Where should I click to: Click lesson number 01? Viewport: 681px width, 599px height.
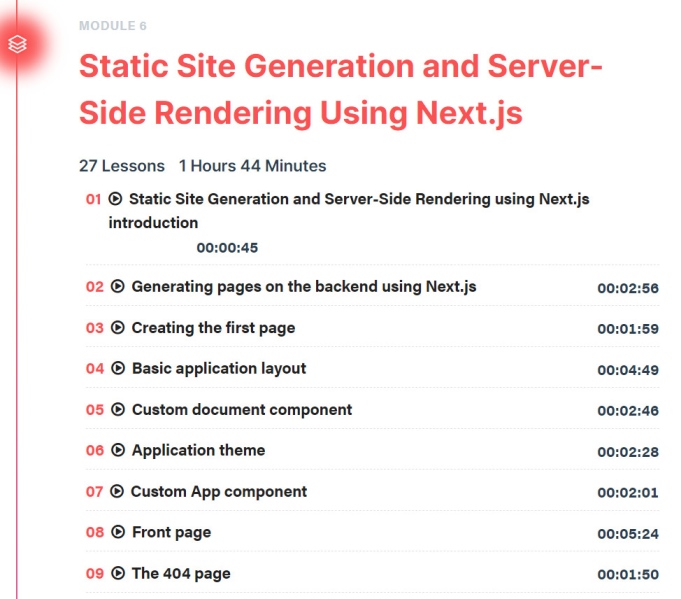click(93, 199)
